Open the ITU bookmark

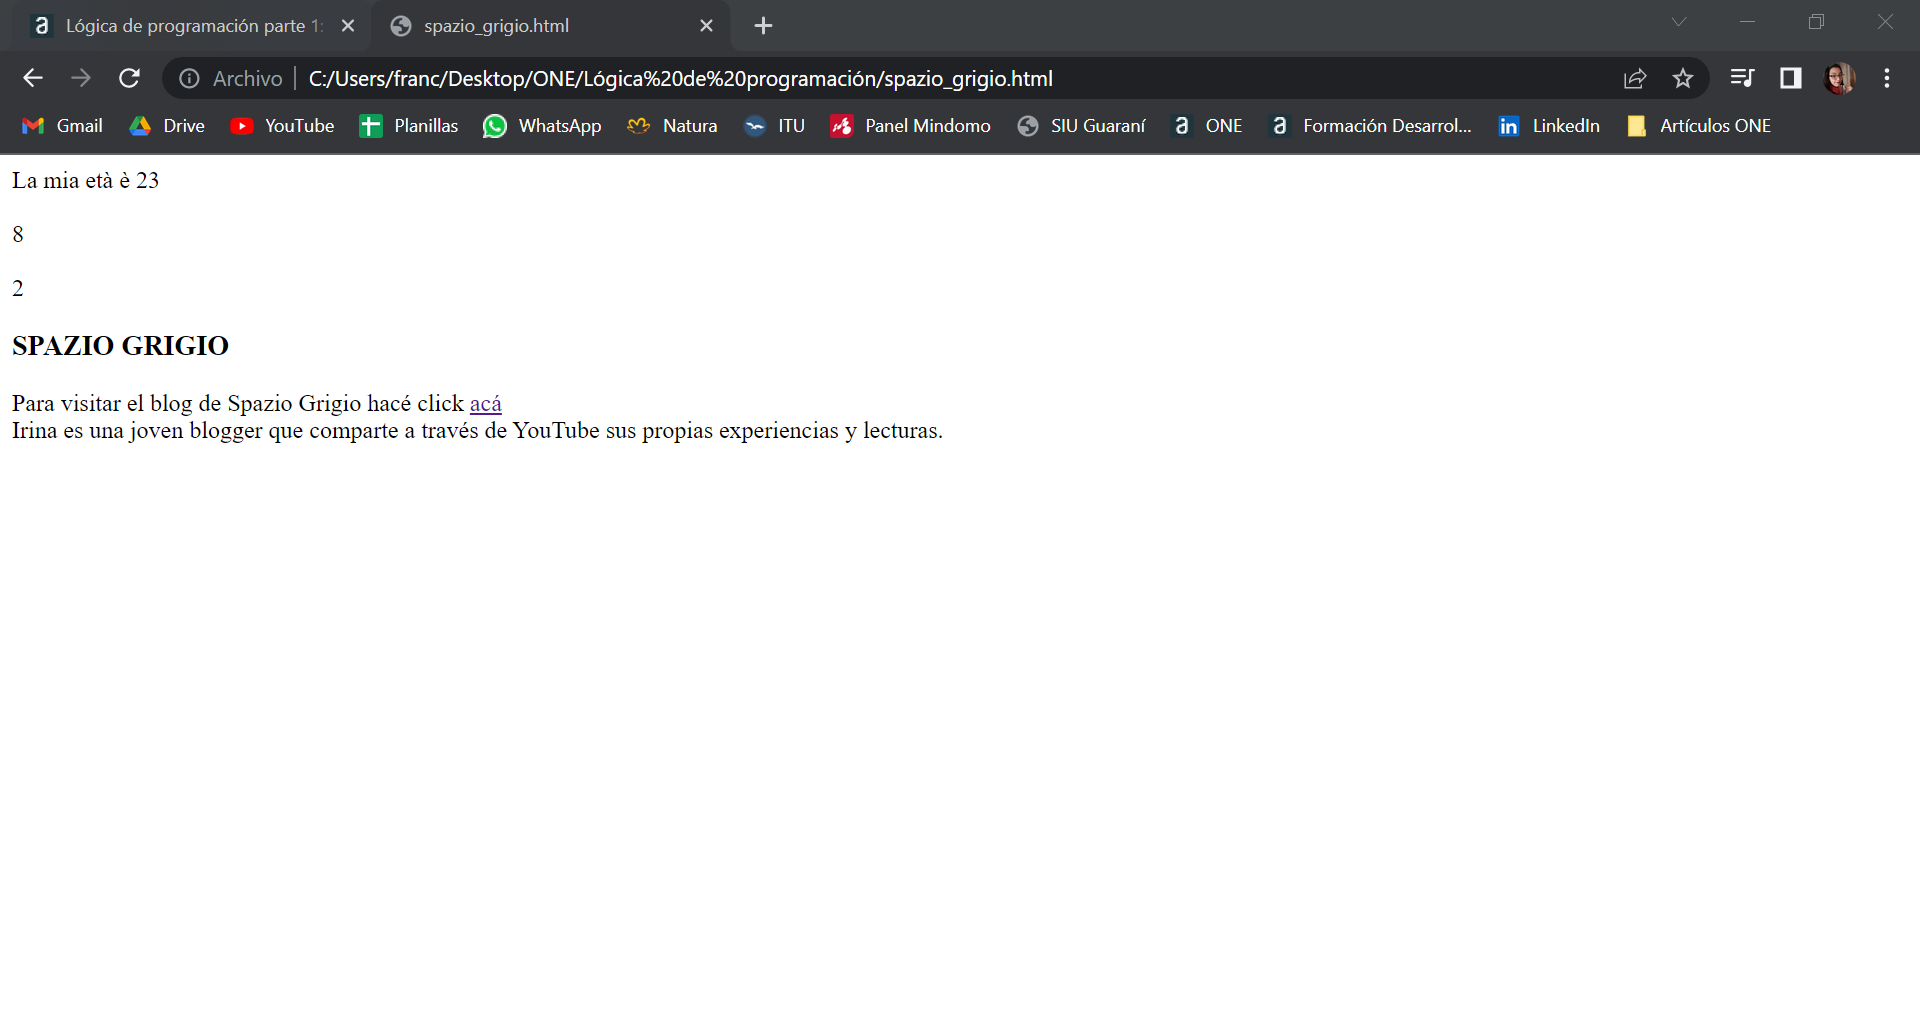tap(775, 126)
